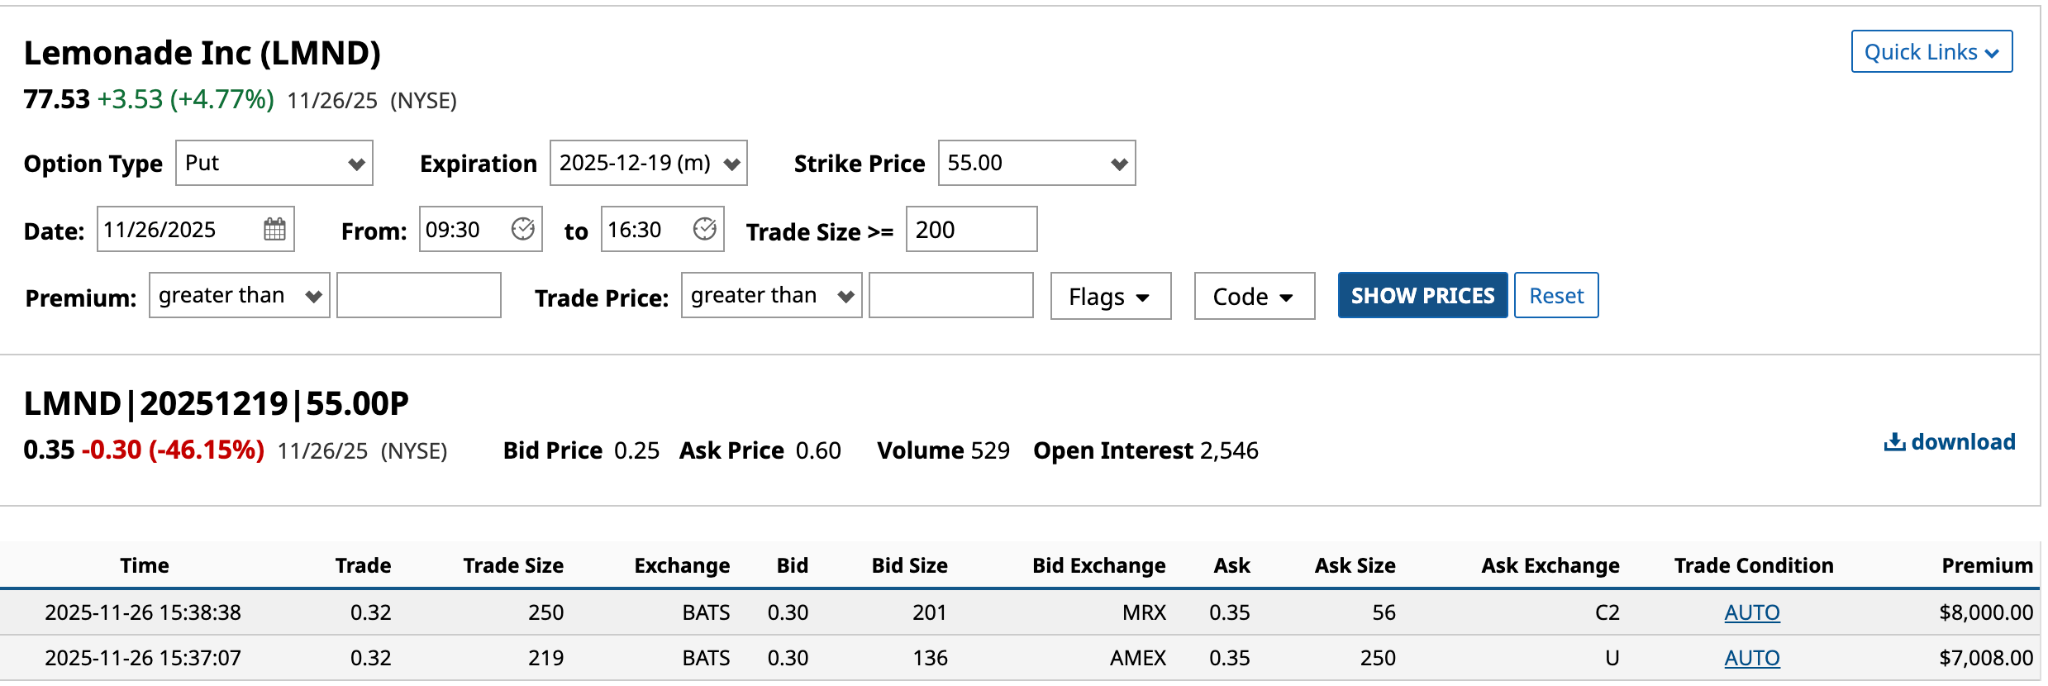Image resolution: width=2048 pixels, height=686 pixels.
Task: Click the download icon link
Action: [x=1949, y=442]
